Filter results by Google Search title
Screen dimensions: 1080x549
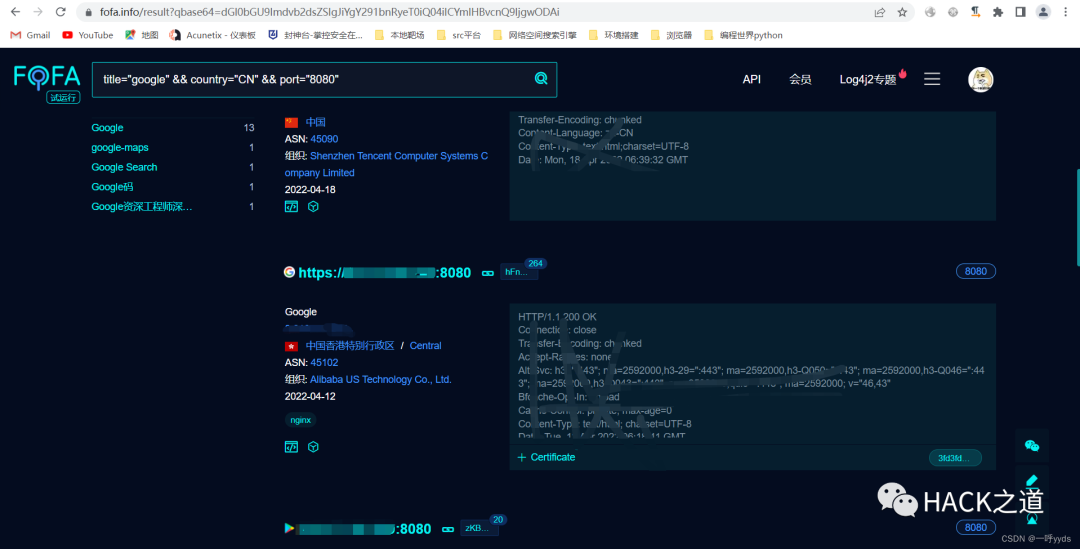tap(124, 167)
